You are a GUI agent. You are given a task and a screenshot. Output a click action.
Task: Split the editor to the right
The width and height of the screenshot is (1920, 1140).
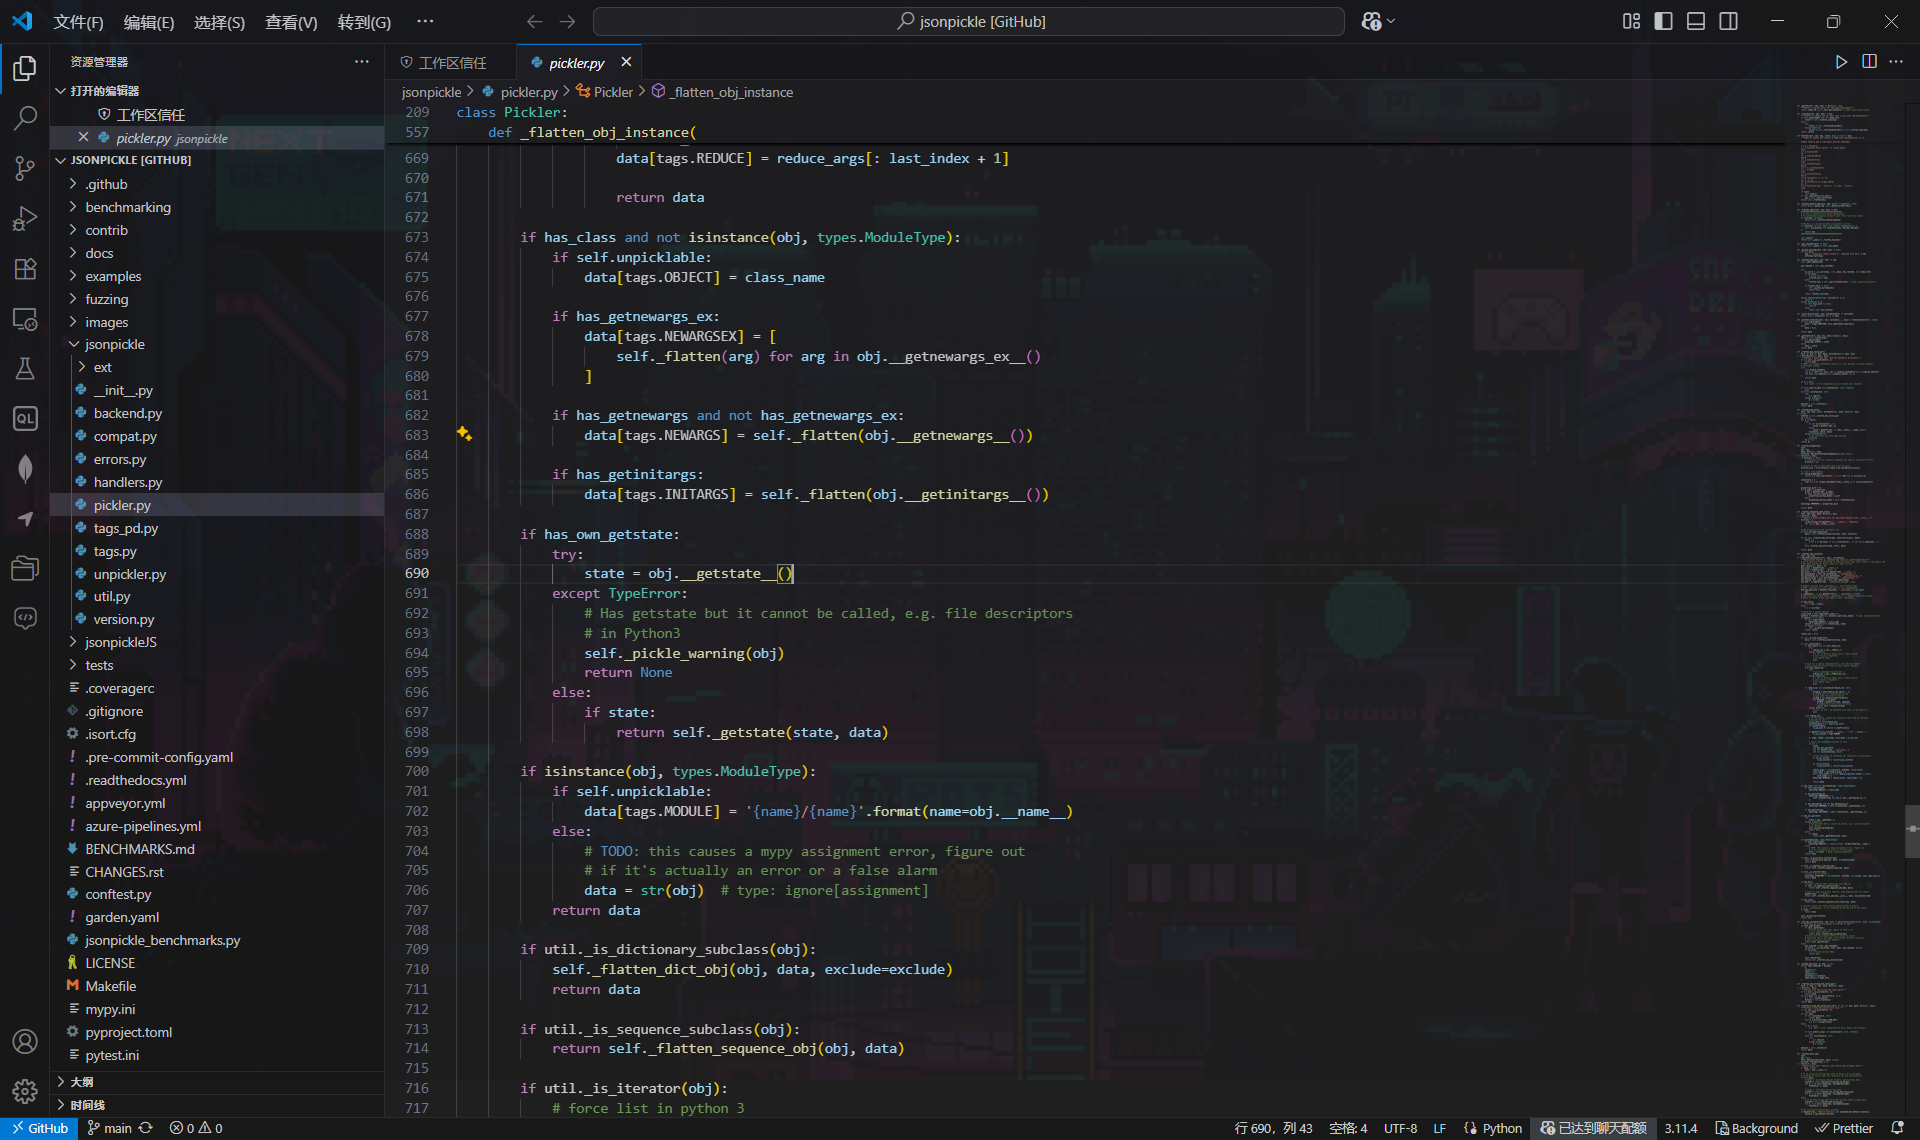click(1870, 61)
